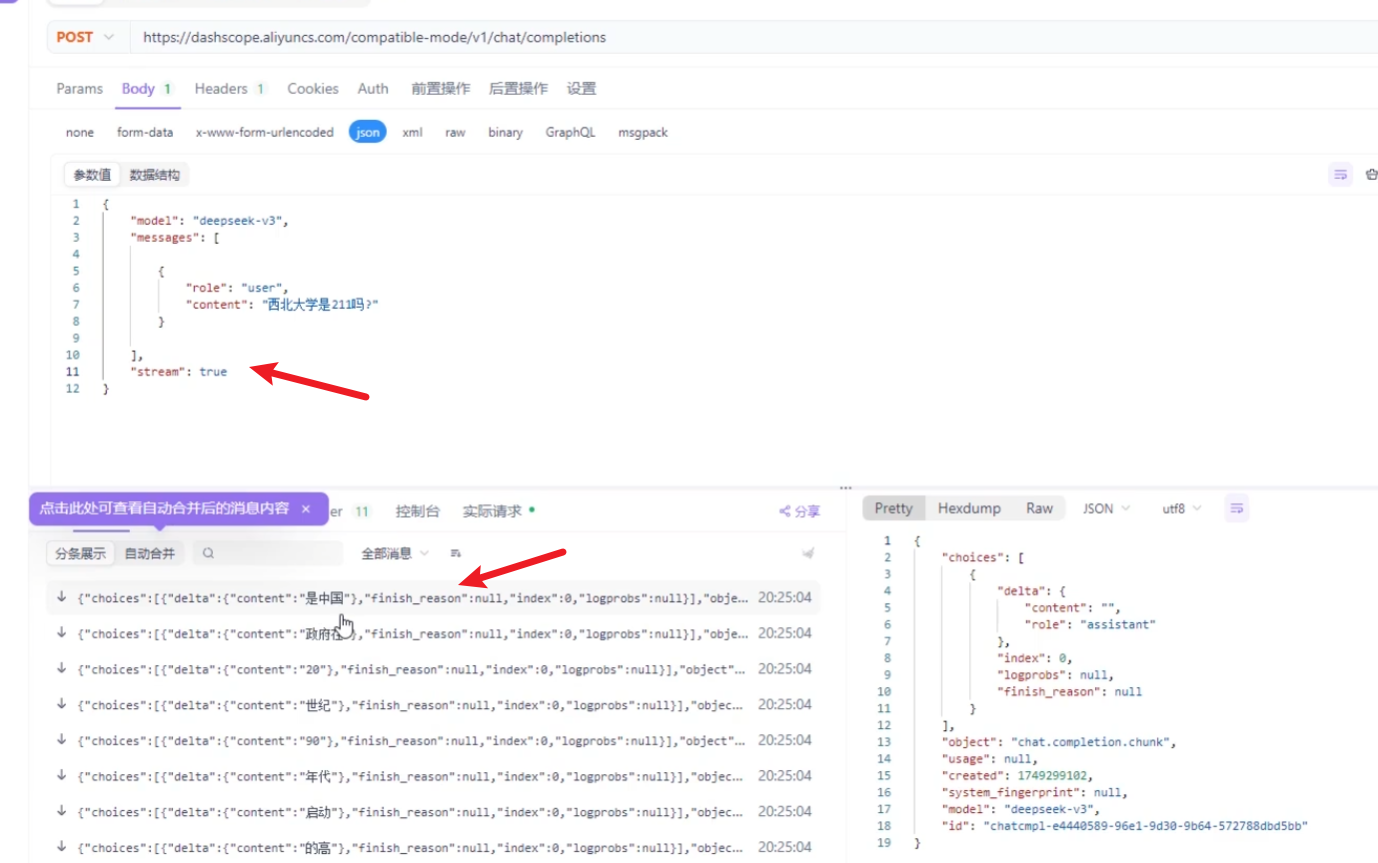Screen dimensions: 1378x863
Task: Close the purple auto-merge tooltip
Action: (x=306, y=509)
